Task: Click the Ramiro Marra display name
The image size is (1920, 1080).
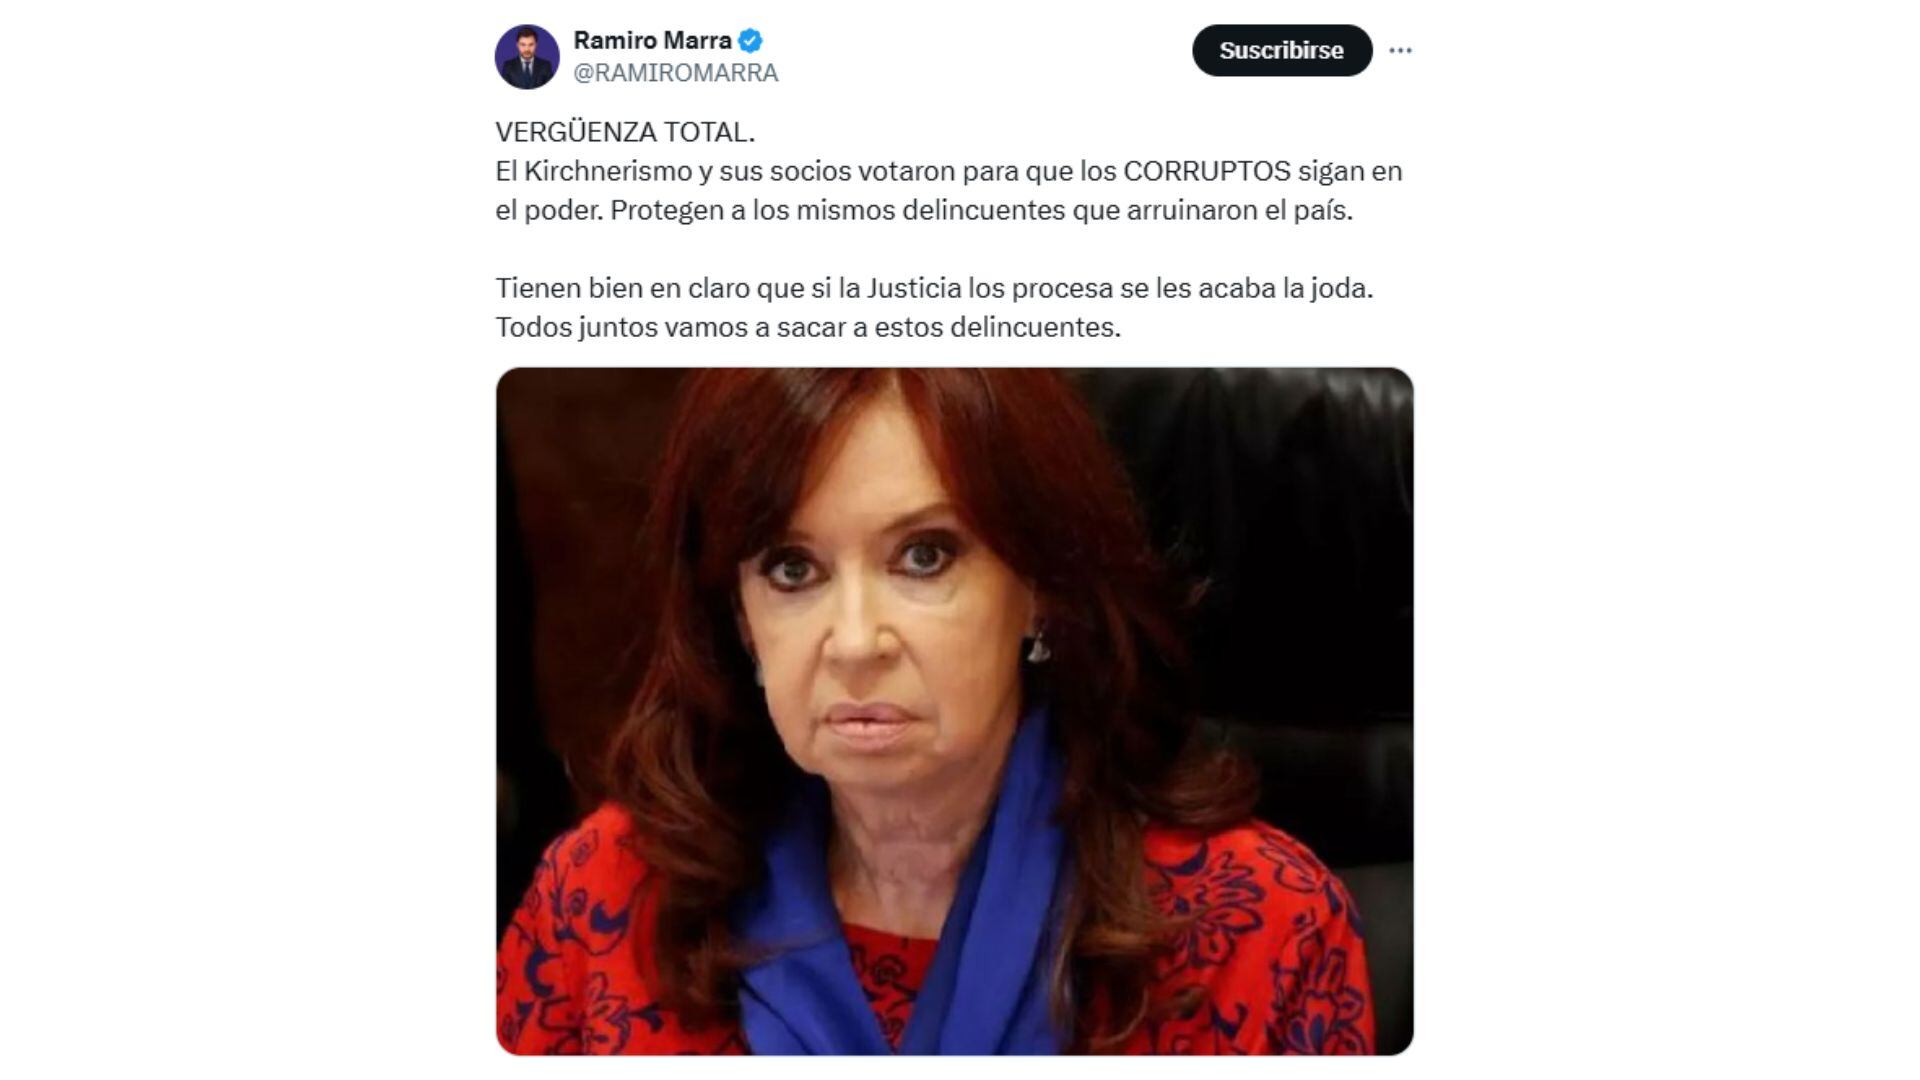Action: coord(652,41)
